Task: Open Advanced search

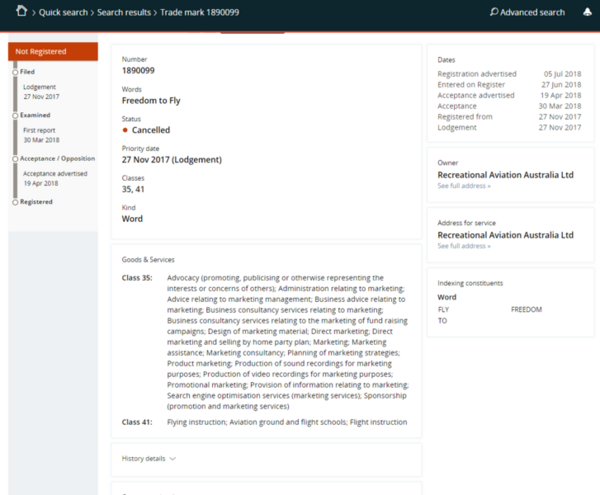Action: click(532, 12)
